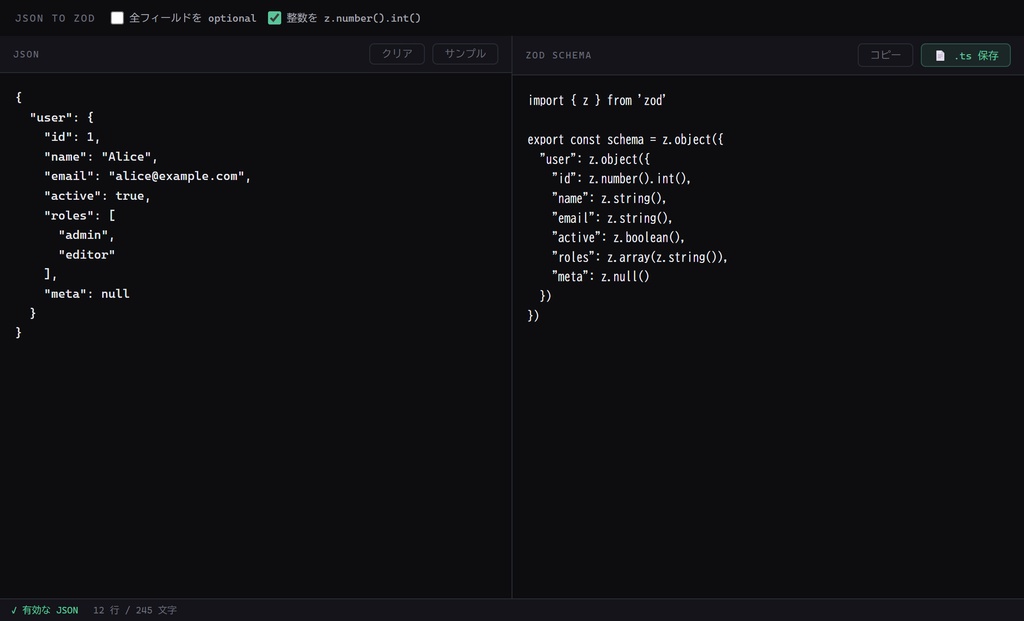Click the クリア button
This screenshot has height=621, width=1024.
click(397, 54)
